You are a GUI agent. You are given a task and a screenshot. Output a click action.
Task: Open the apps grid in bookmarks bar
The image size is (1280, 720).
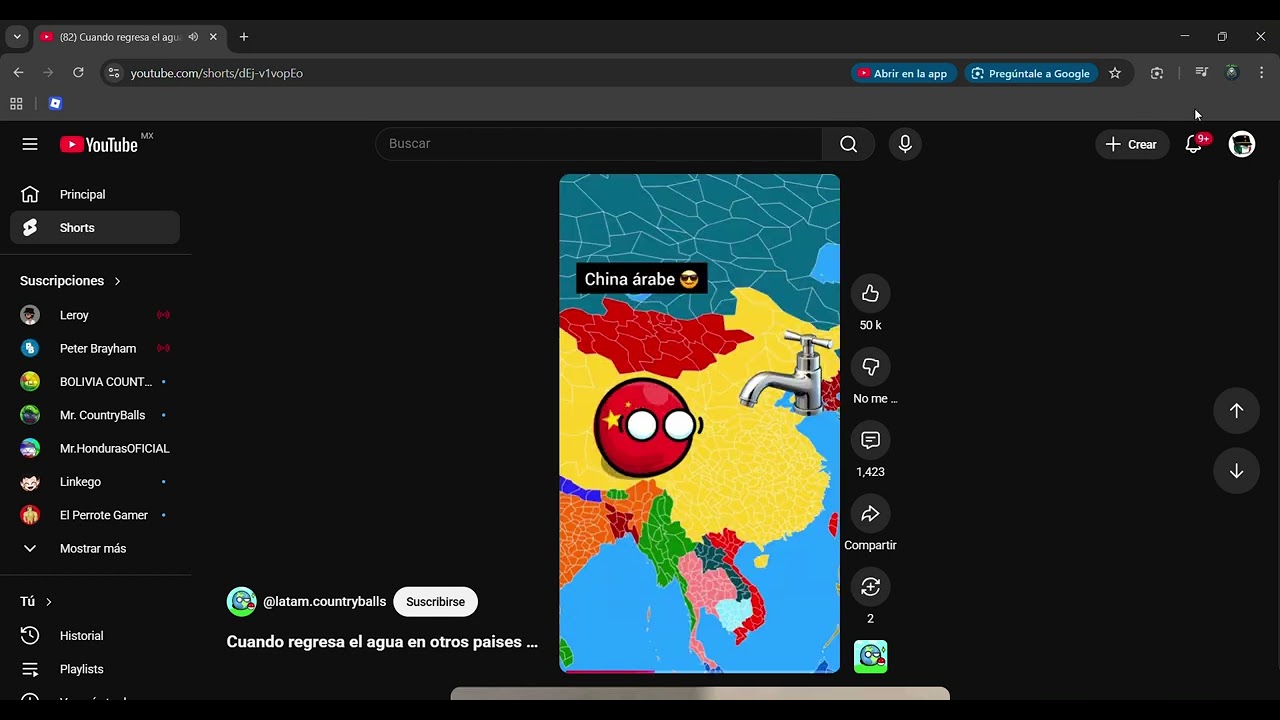tap(16, 104)
